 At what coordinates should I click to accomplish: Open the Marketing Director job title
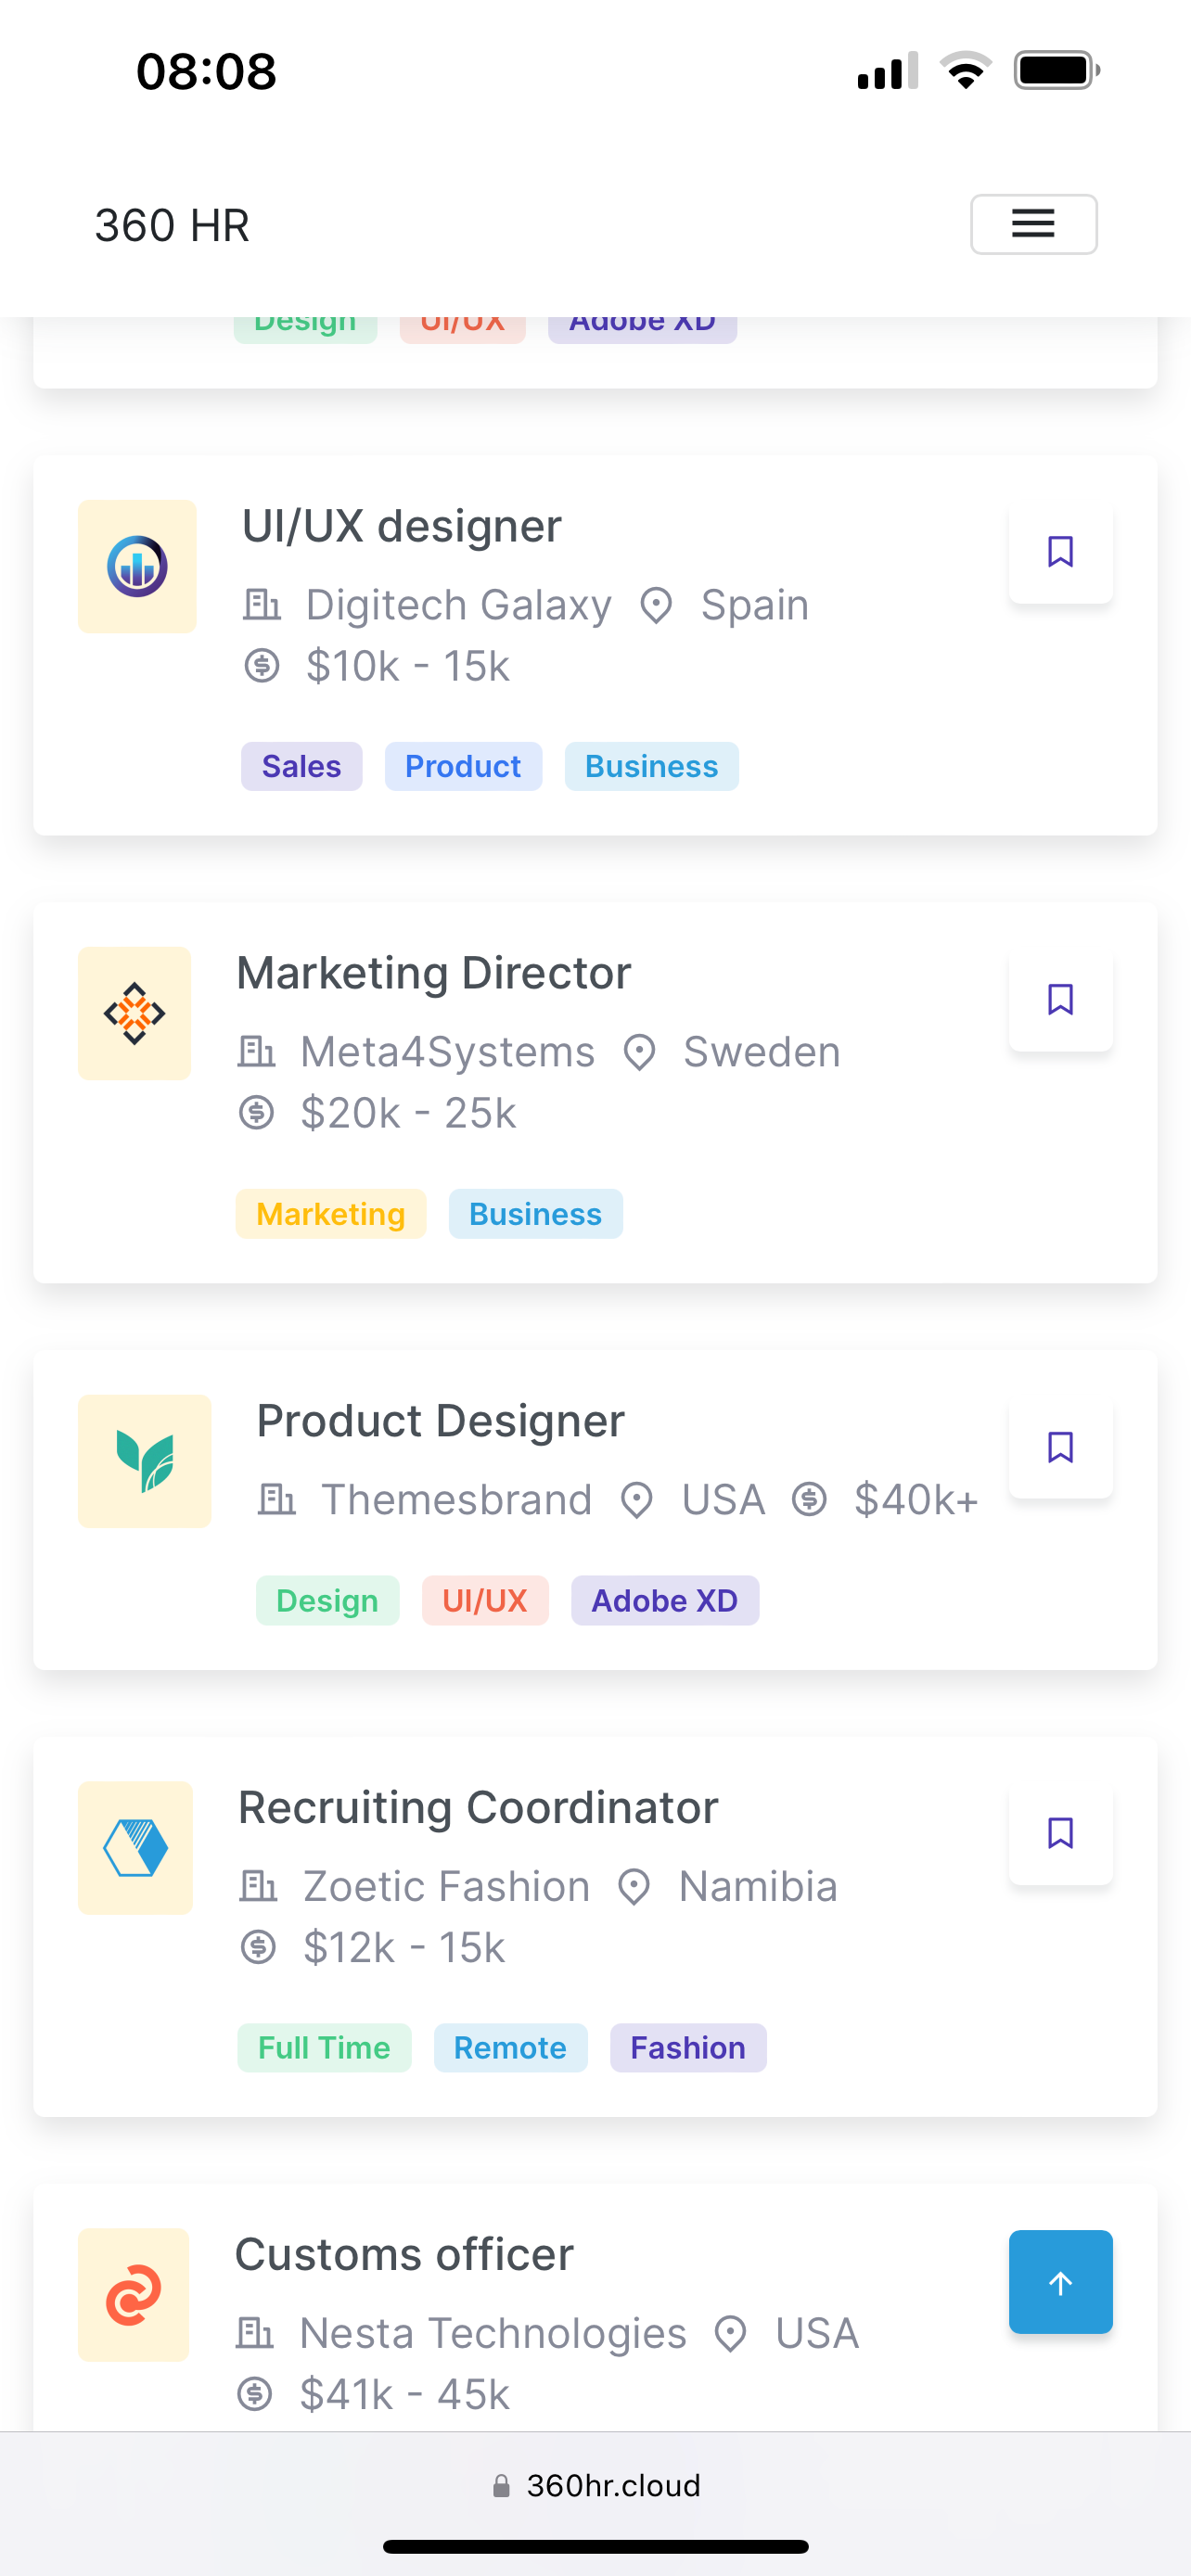433,973
